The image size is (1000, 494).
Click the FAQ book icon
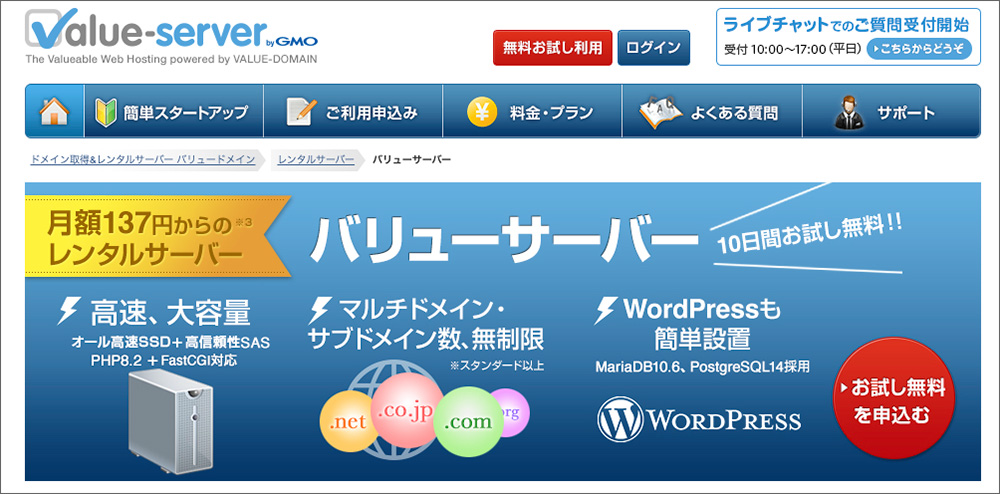click(x=661, y=112)
